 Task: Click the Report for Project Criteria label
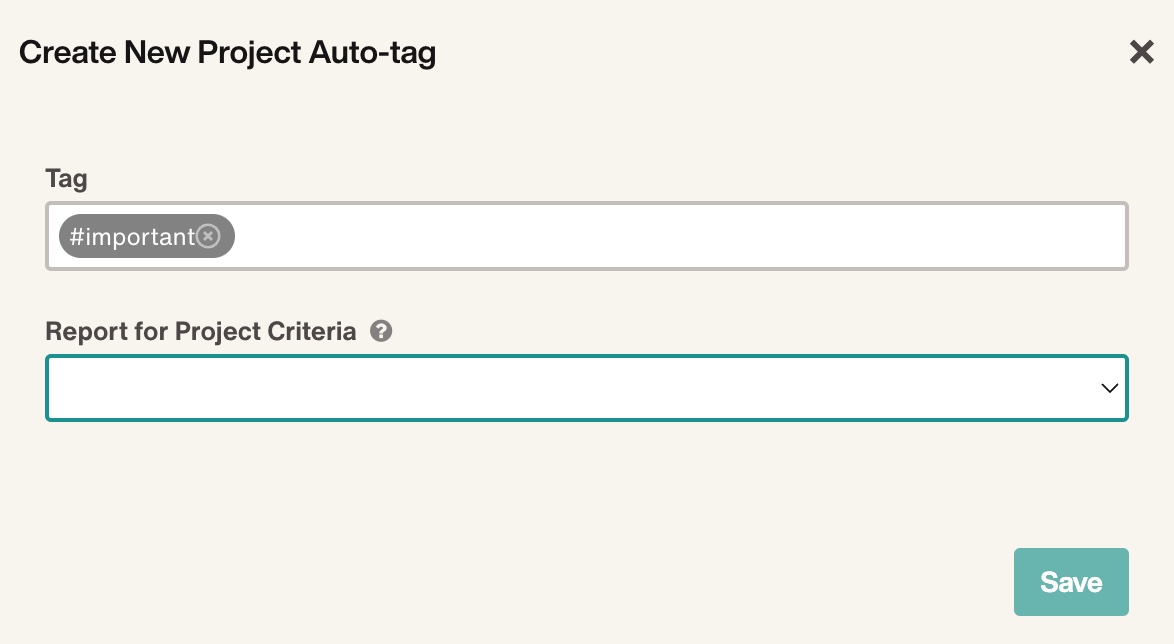coord(201,331)
